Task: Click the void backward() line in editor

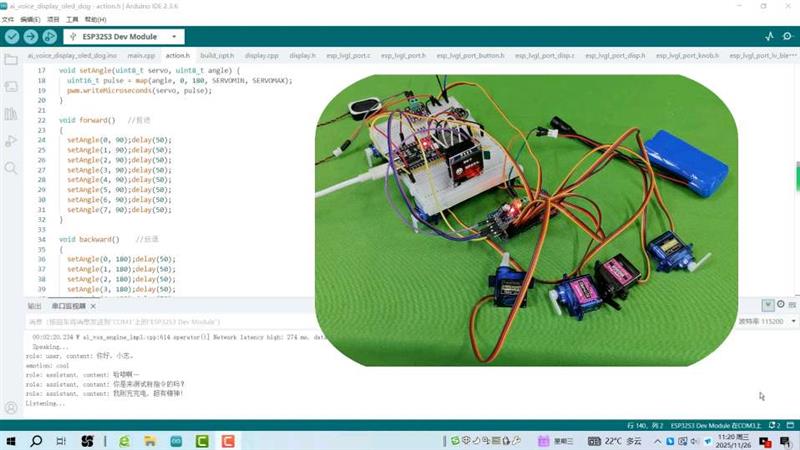Action: pyautogui.click(x=89, y=239)
